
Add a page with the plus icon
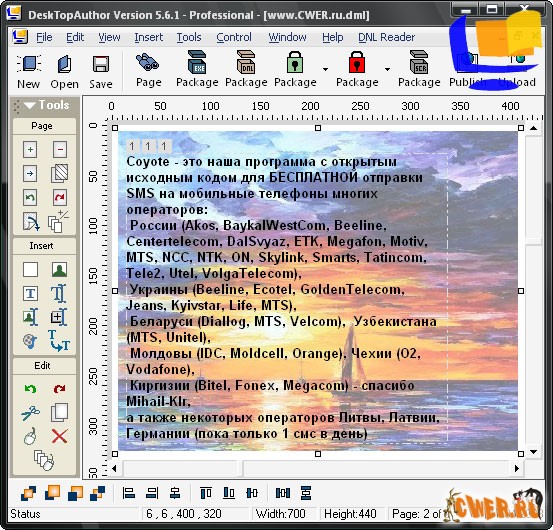pyautogui.click(x=30, y=150)
